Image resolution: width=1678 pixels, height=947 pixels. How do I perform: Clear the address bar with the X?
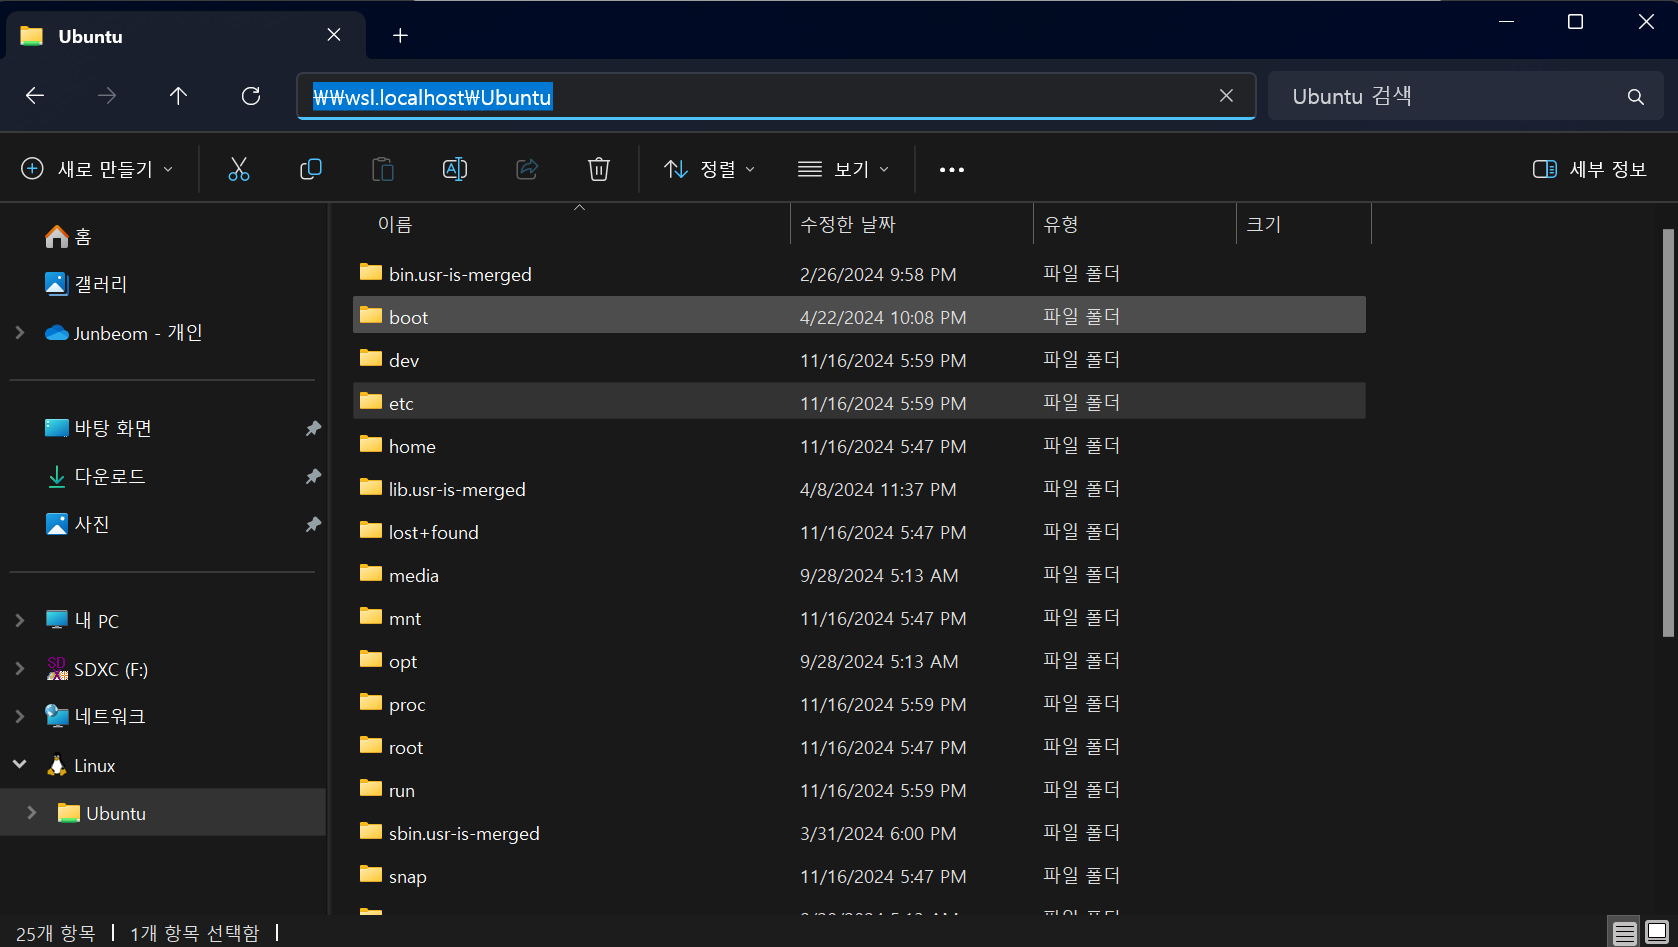click(1226, 96)
